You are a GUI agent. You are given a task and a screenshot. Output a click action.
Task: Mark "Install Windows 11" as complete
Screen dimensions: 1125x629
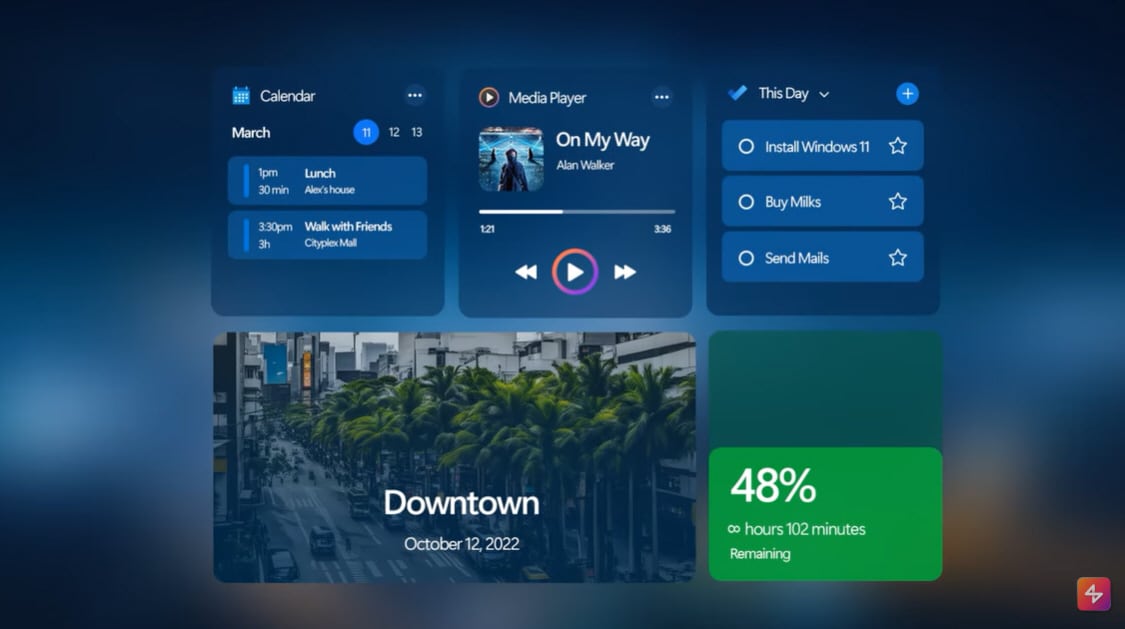coord(746,145)
